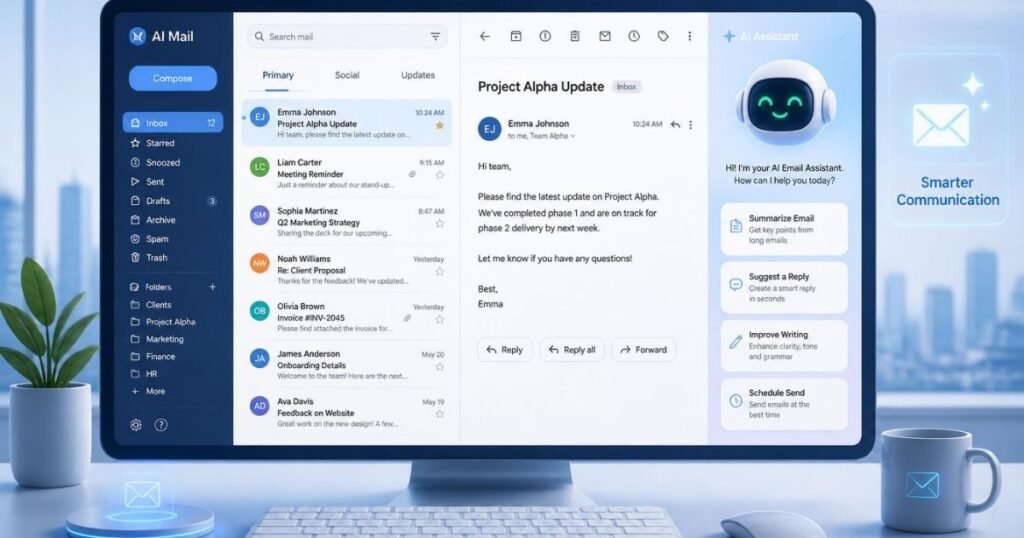Open Liam Carter's Meeting Reminder email
1024x538 pixels.
tap(347, 174)
